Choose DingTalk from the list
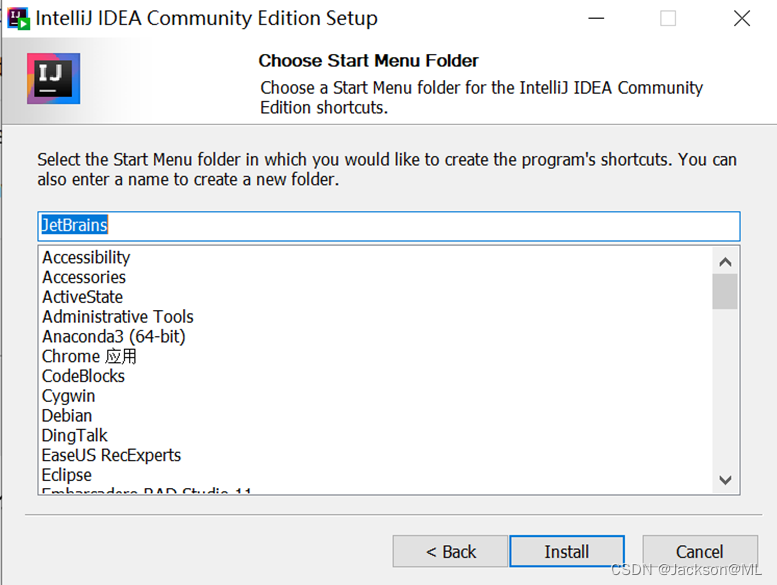This screenshot has height=585, width=777. click(x=74, y=436)
